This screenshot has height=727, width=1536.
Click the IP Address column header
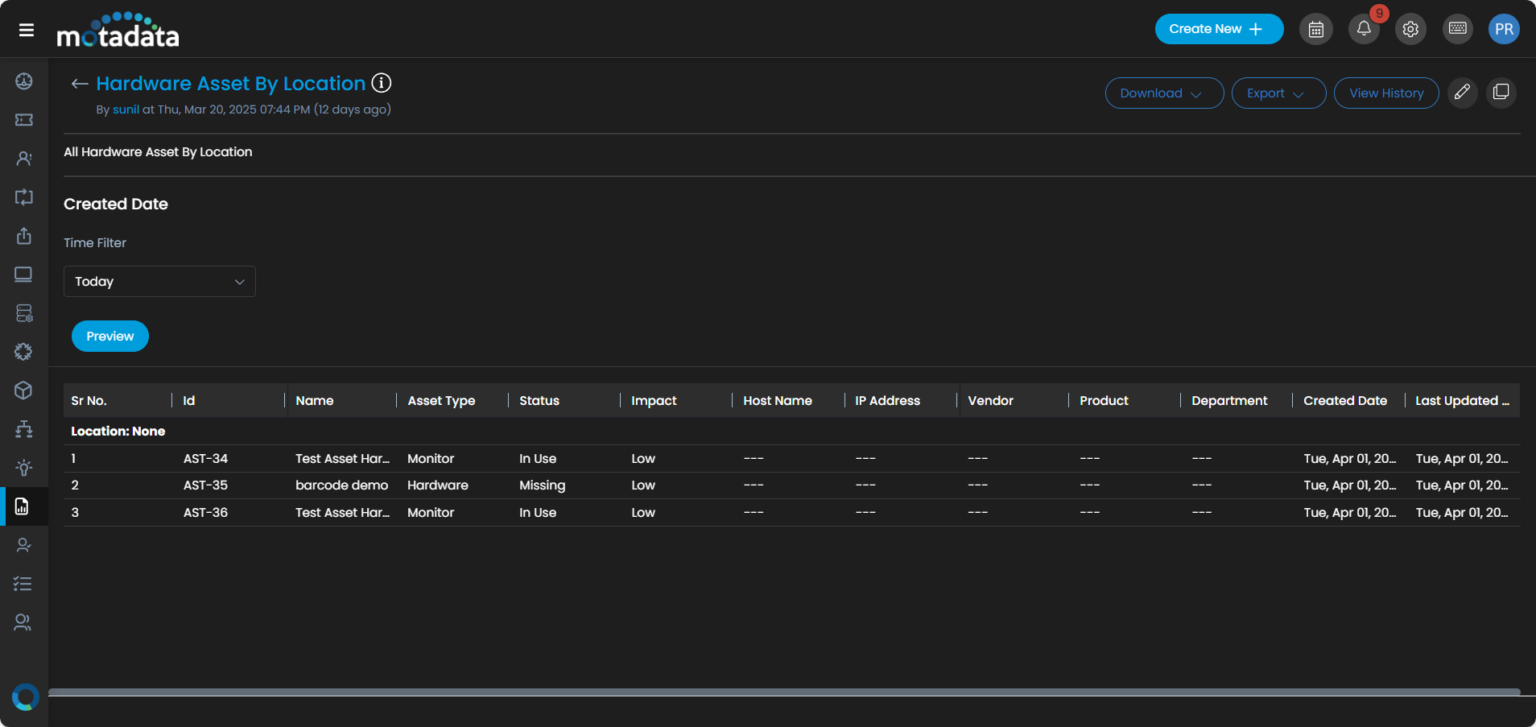pyautogui.click(x=888, y=400)
